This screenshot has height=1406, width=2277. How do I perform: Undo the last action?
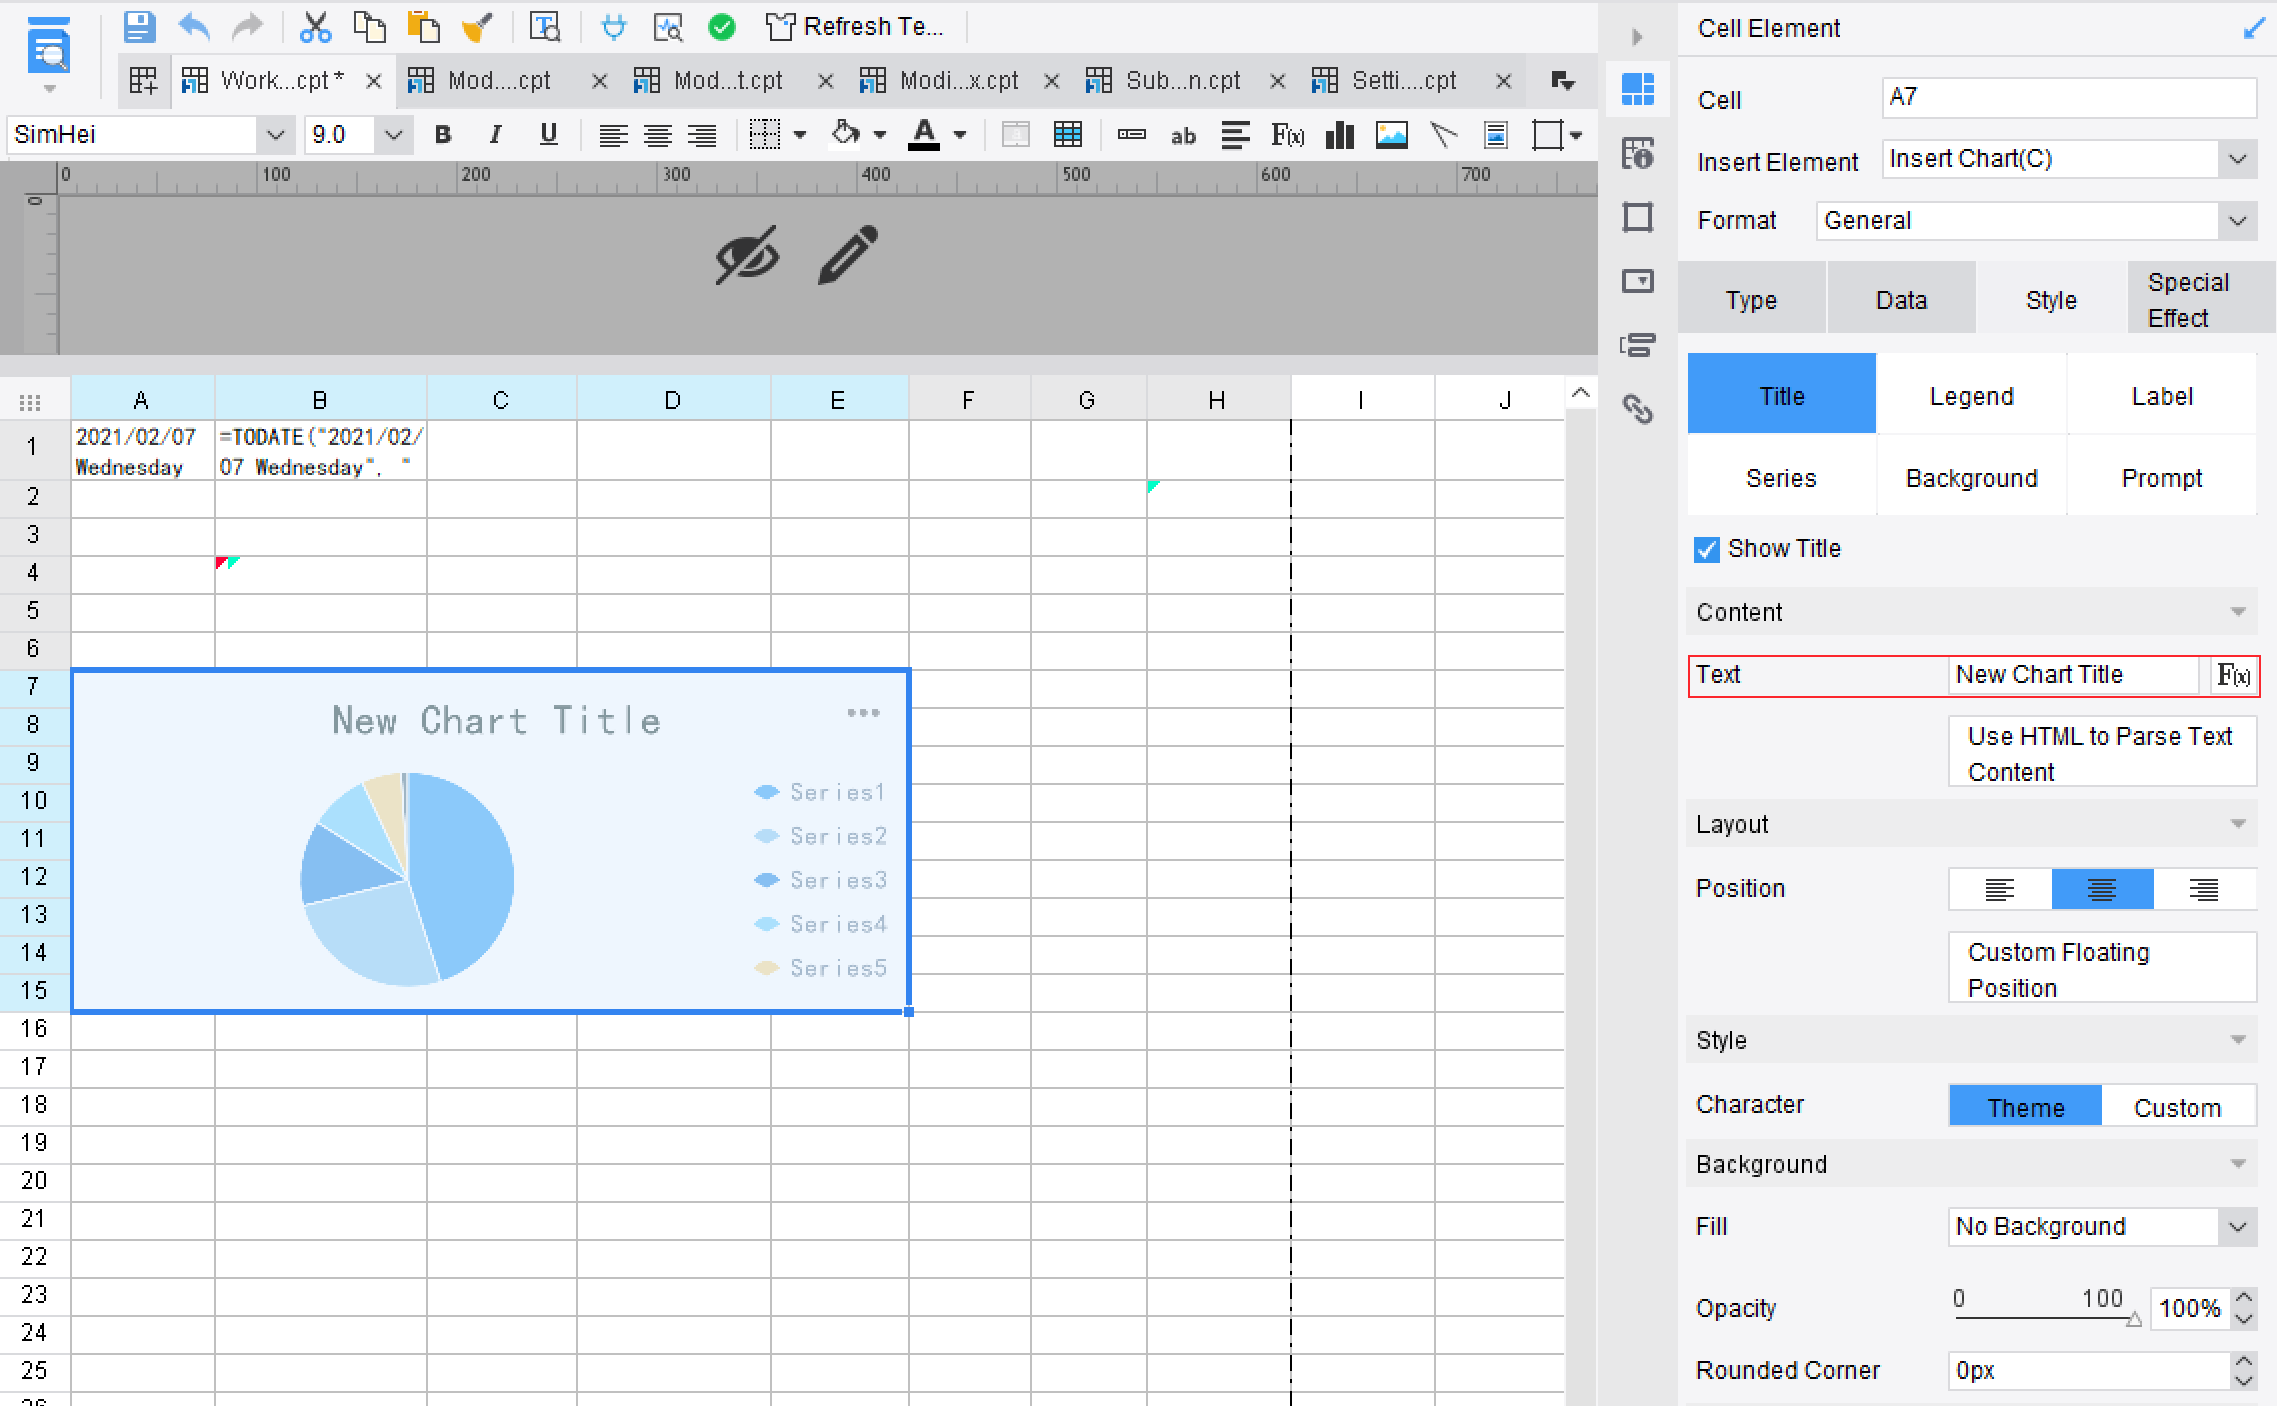193,27
